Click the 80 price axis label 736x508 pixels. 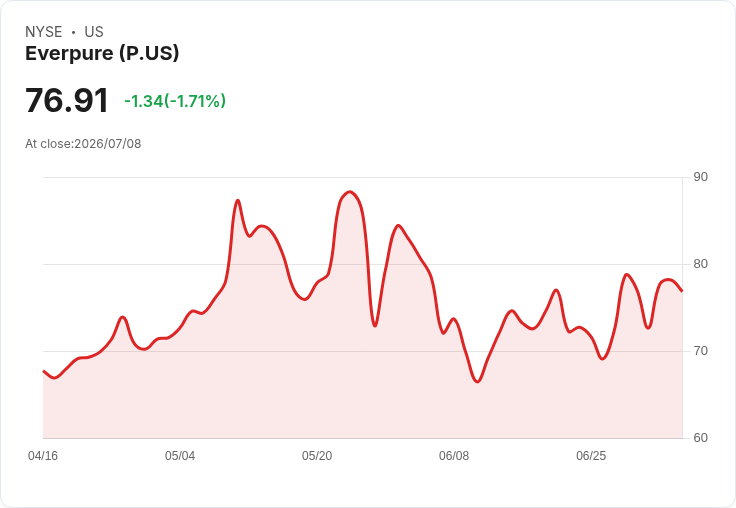(x=700, y=264)
